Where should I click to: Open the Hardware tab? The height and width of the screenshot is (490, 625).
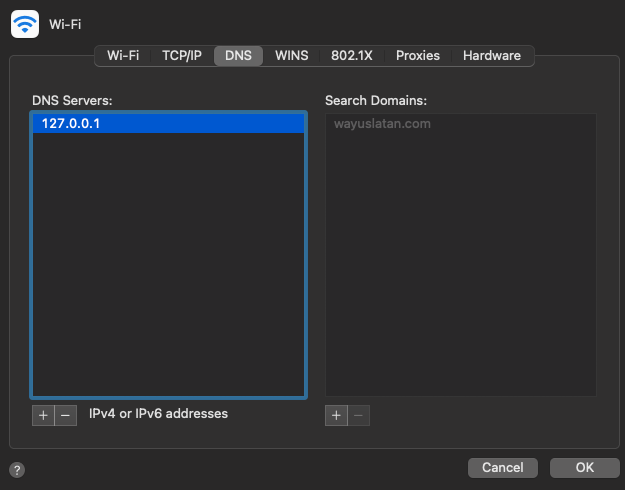[492, 55]
